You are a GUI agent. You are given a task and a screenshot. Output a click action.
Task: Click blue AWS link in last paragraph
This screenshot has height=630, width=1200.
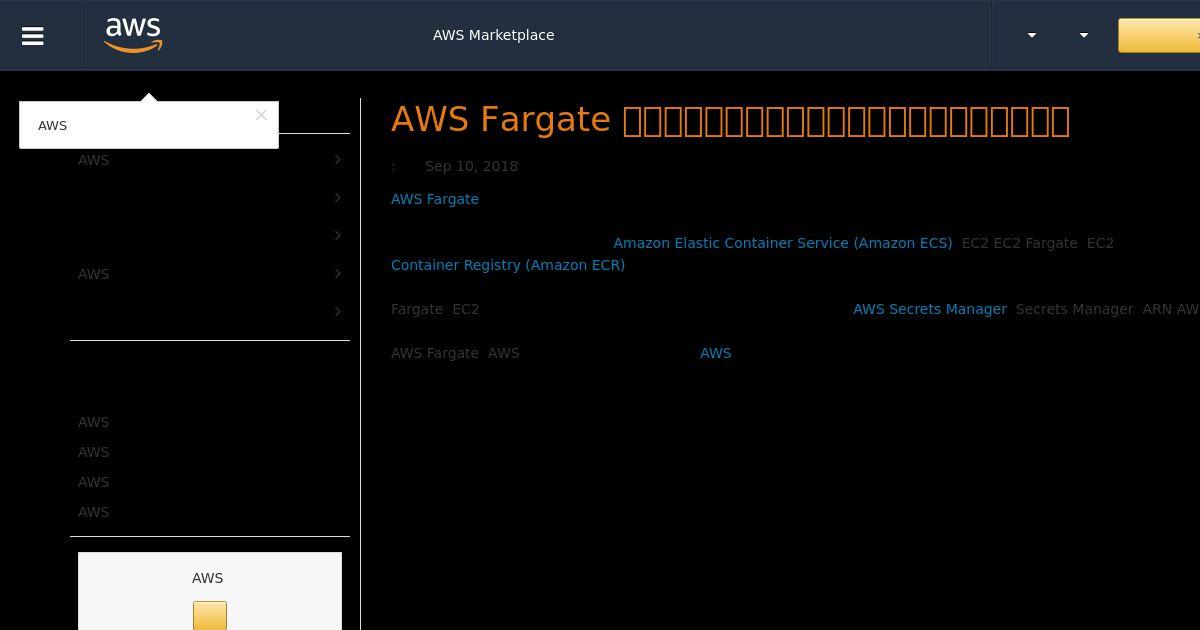(x=716, y=353)
